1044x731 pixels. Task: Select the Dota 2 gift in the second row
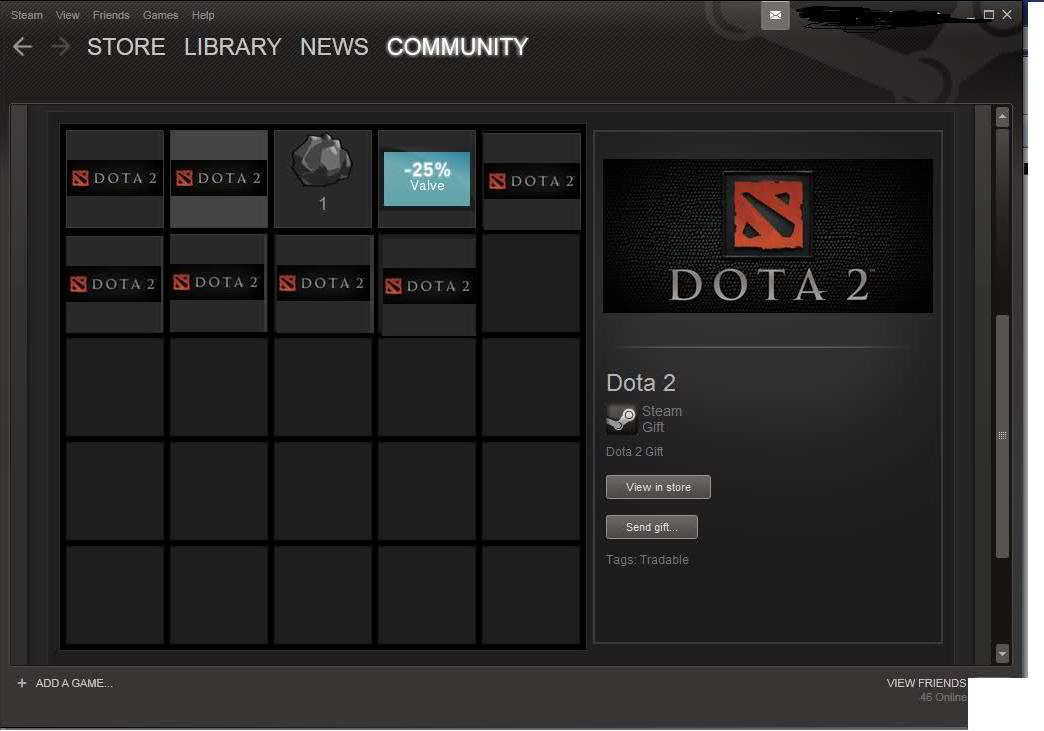(x=114, y=282)
